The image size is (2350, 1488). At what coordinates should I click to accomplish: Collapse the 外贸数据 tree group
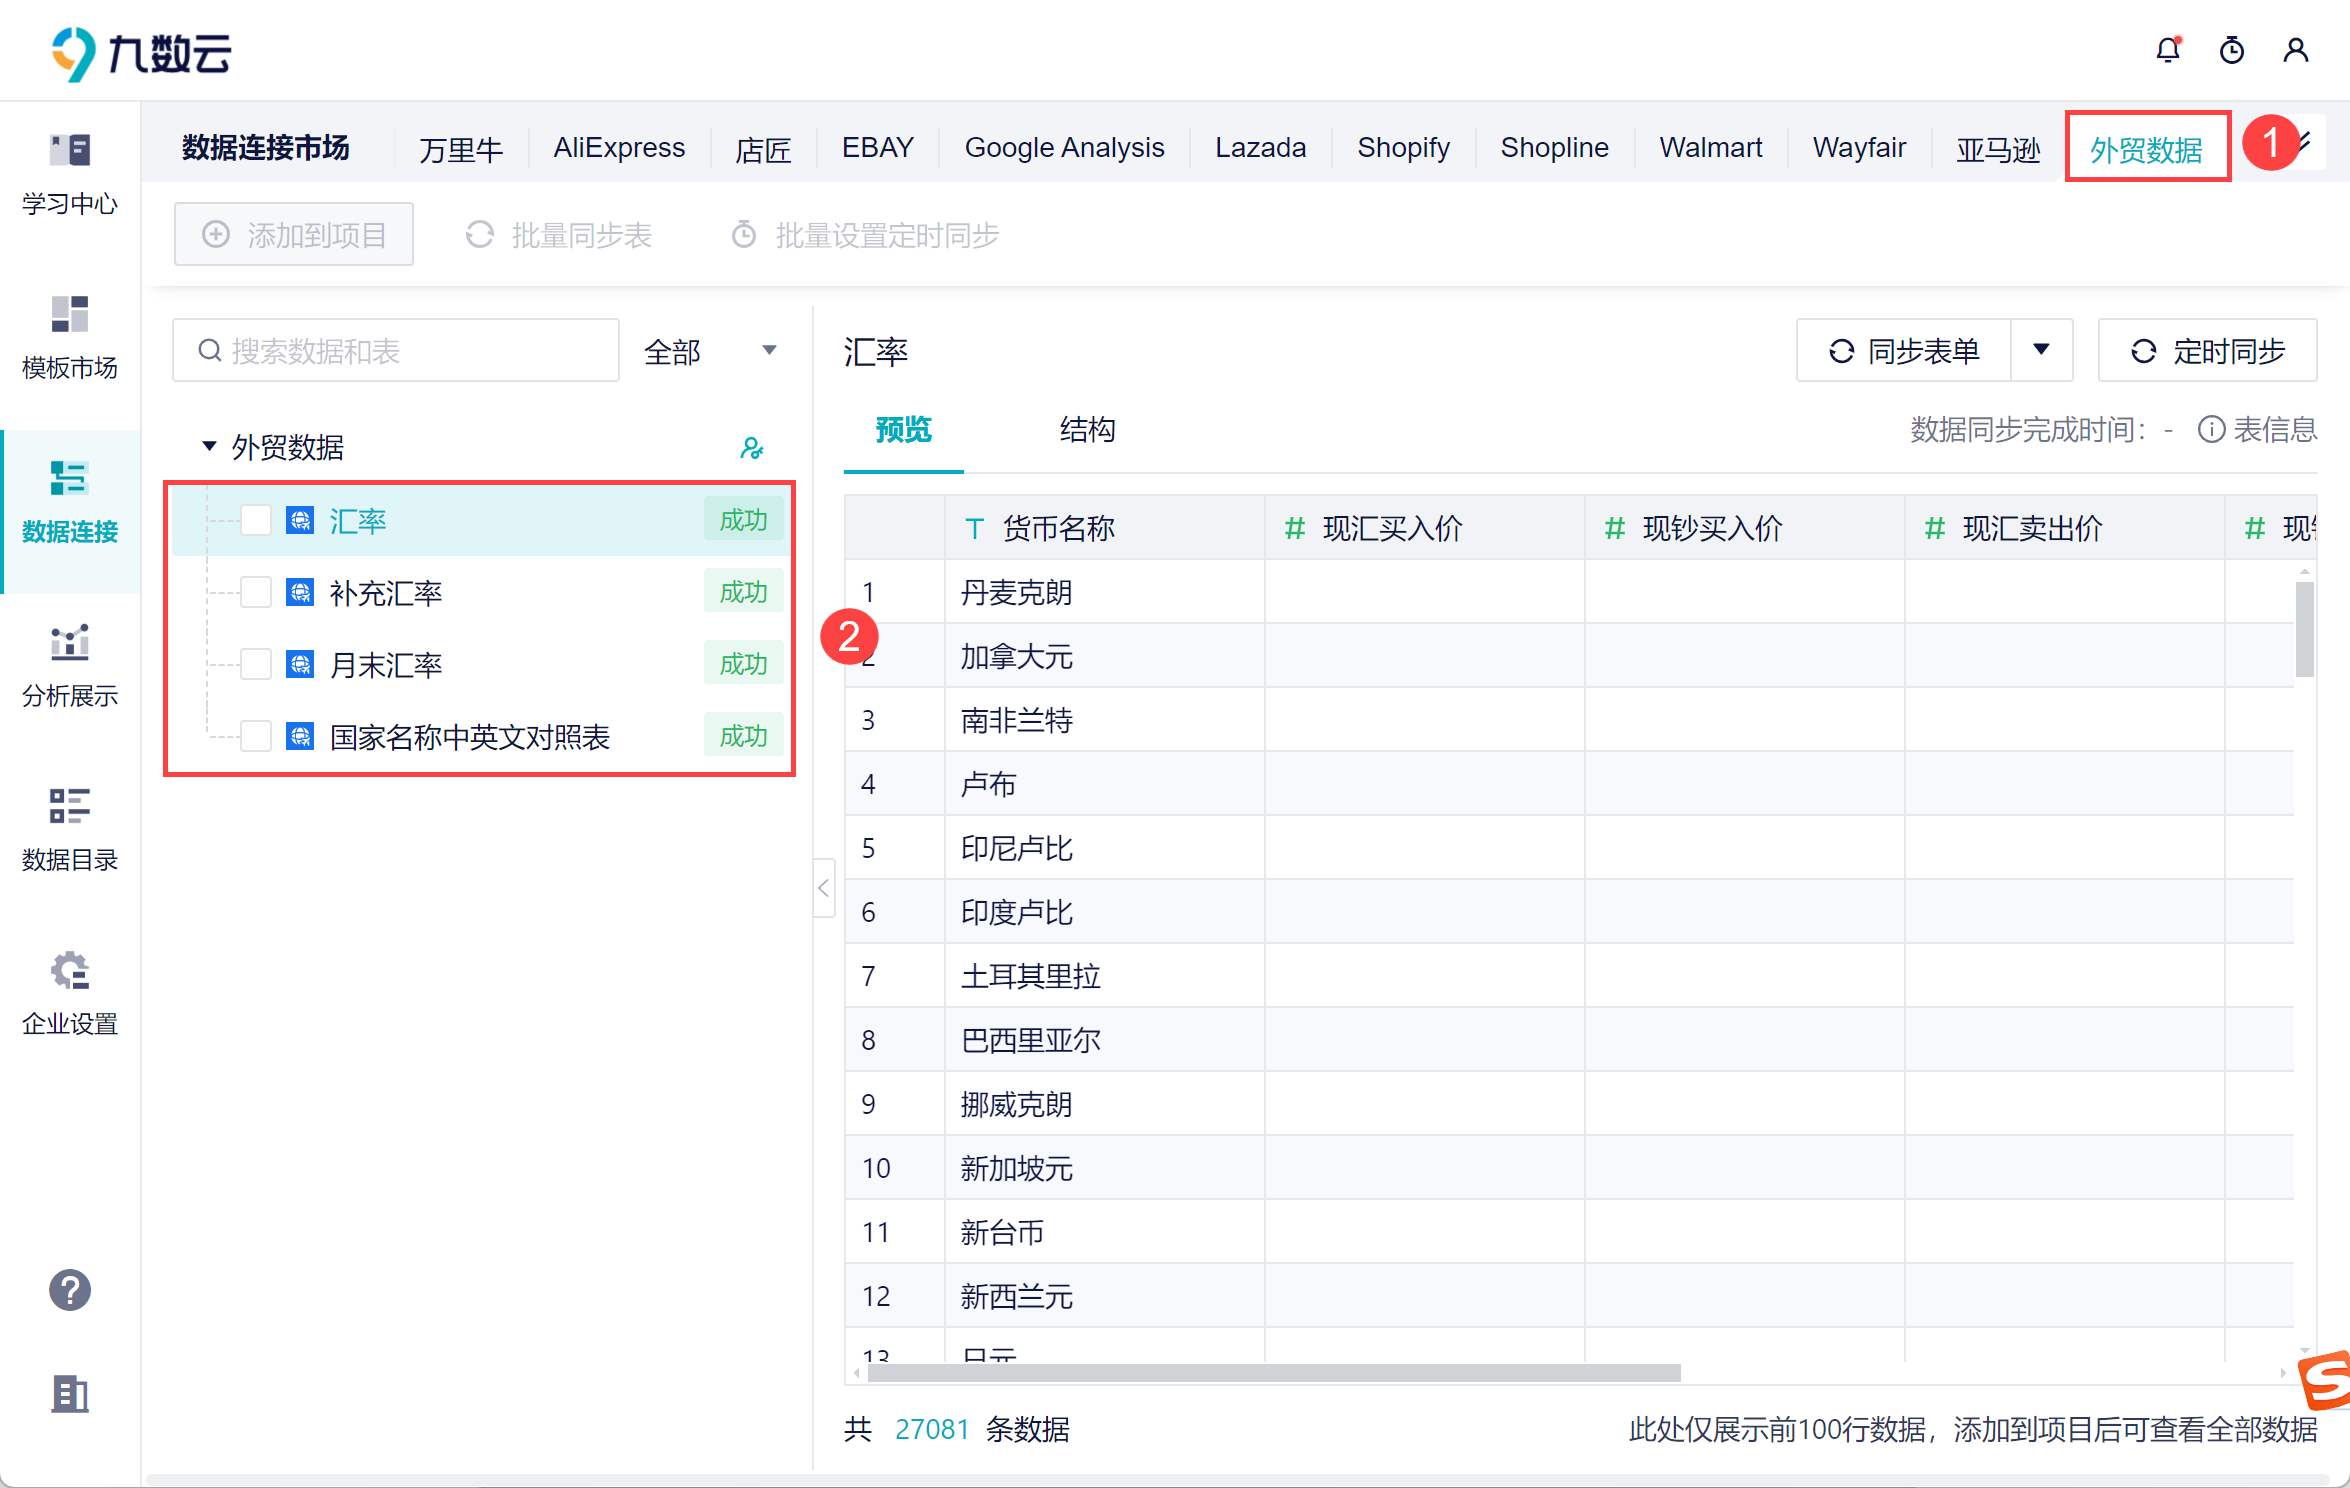click(209, 446)
